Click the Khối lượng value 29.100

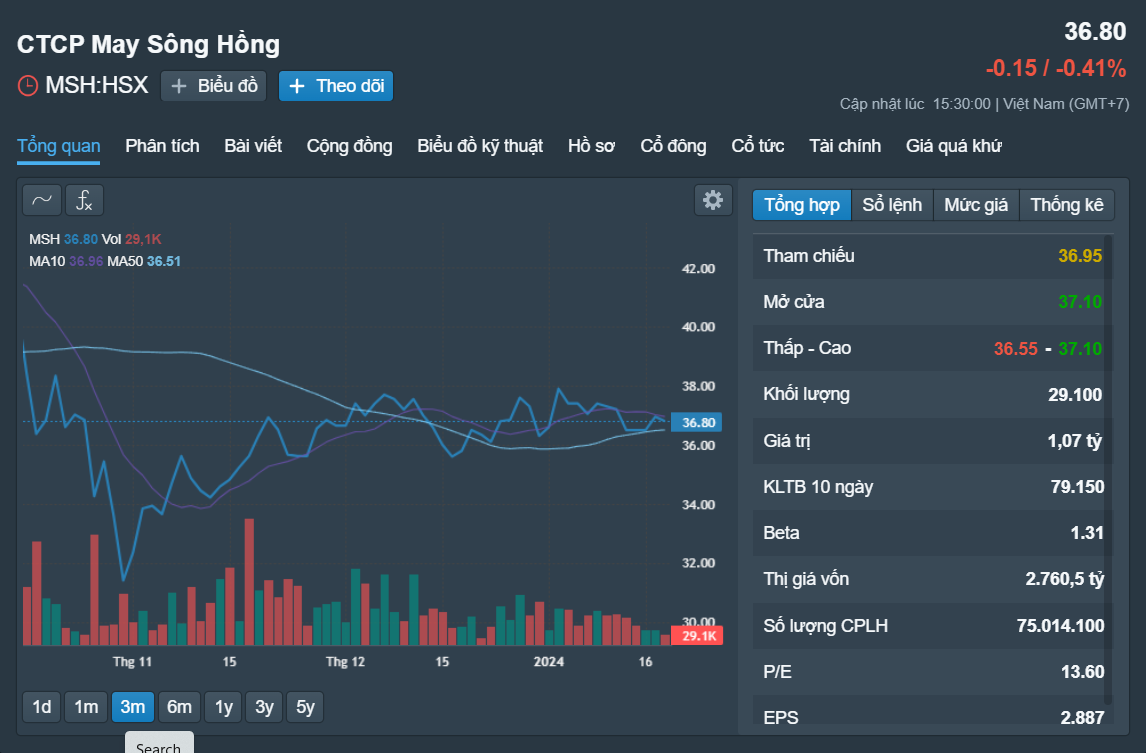coord(1075,395)
